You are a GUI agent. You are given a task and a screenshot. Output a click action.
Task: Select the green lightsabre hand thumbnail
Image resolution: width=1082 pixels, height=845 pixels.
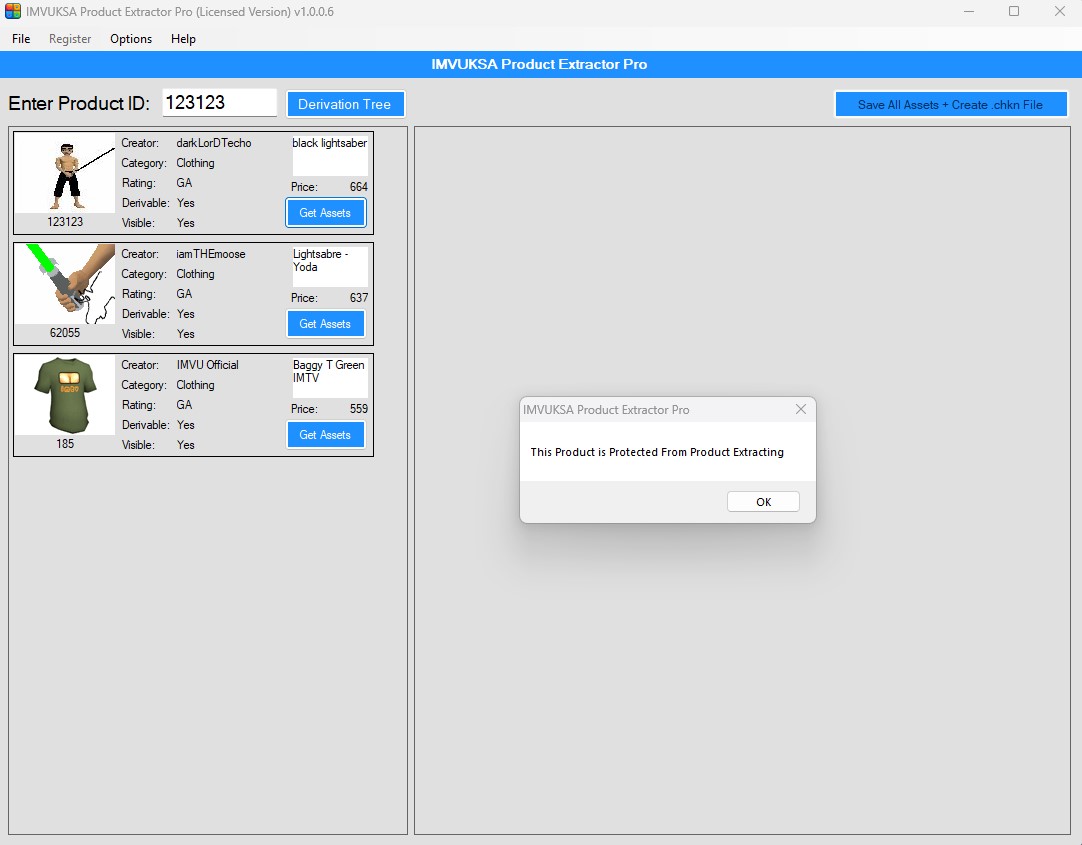[x=66, y=284]
